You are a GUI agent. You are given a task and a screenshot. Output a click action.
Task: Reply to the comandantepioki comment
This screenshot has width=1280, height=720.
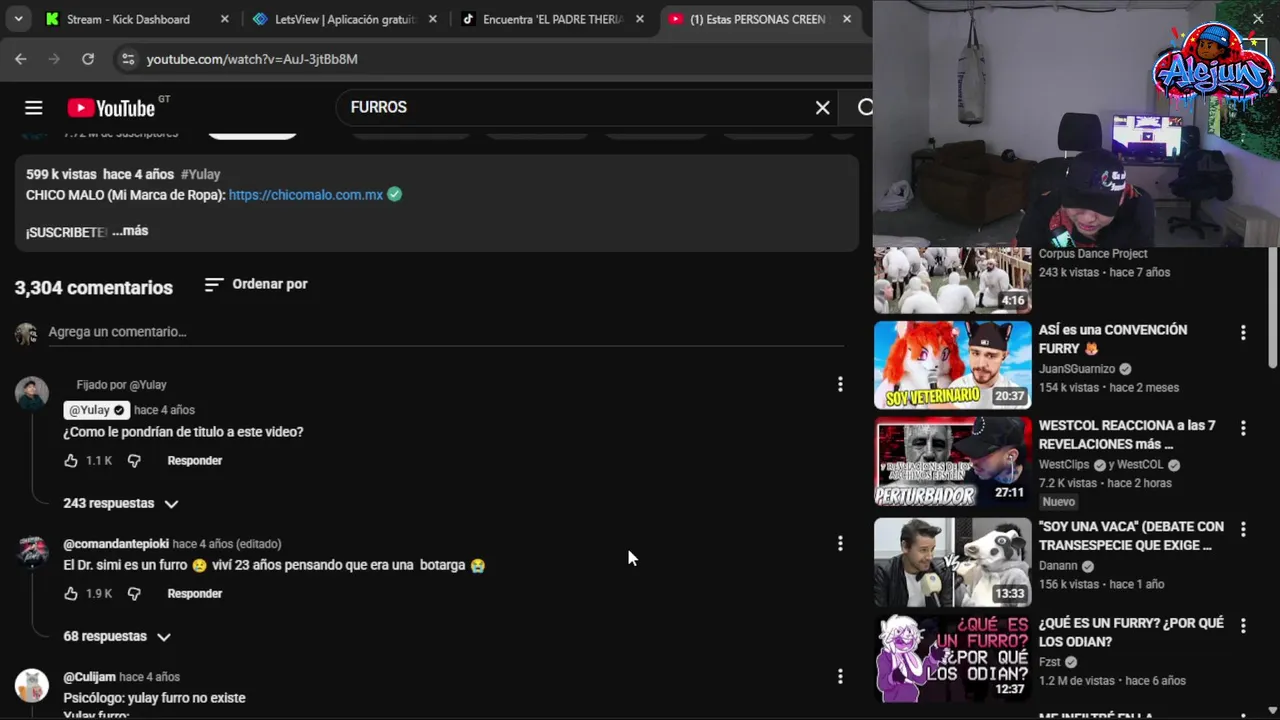[194, 594]
